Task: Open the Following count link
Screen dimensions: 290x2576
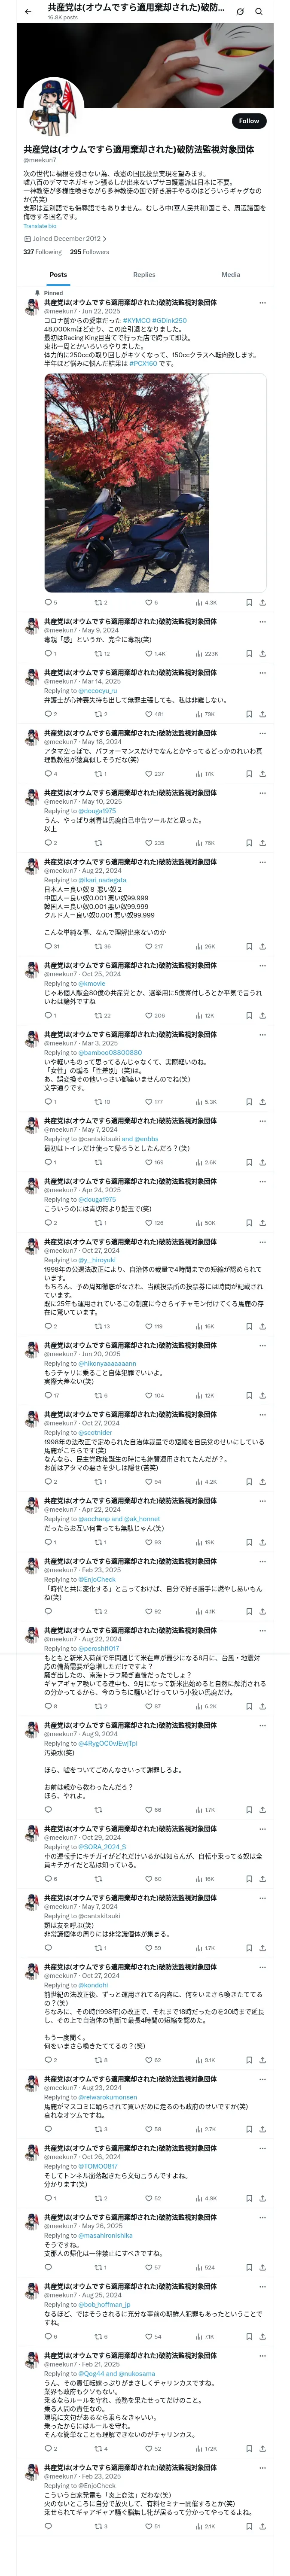Action: 42,252
